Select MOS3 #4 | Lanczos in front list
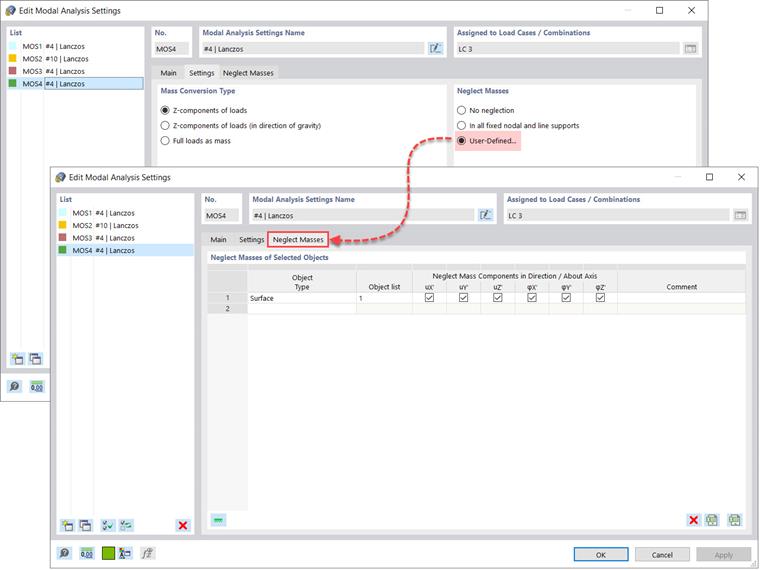The width and height of the screenshot is (760, 570). (125, 238)
